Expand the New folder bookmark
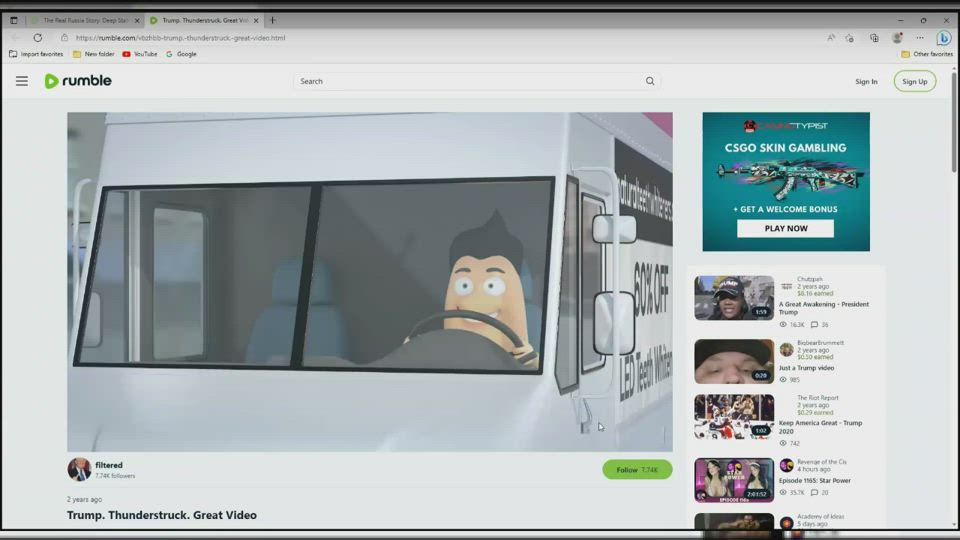The image size is (960, 540). pos(93,54)
